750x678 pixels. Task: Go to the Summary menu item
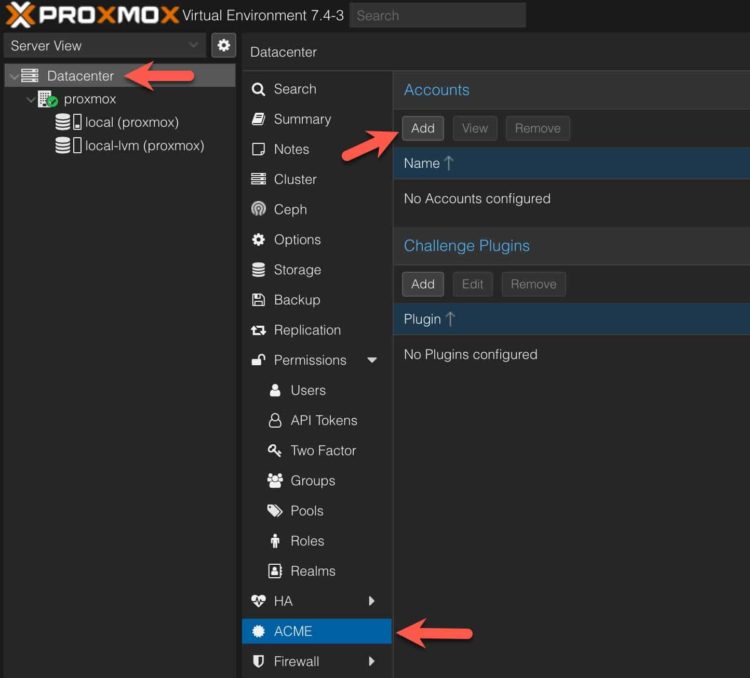(x=302, y=119)
